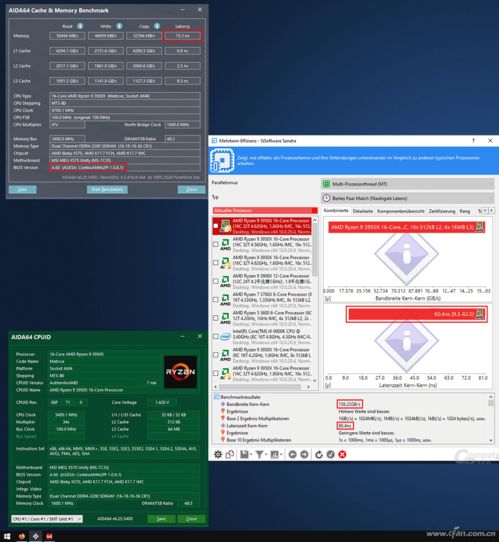499x542 pixels.
Task: Click the Read info icon in AIDA64 benchmark
Action: 80,26
